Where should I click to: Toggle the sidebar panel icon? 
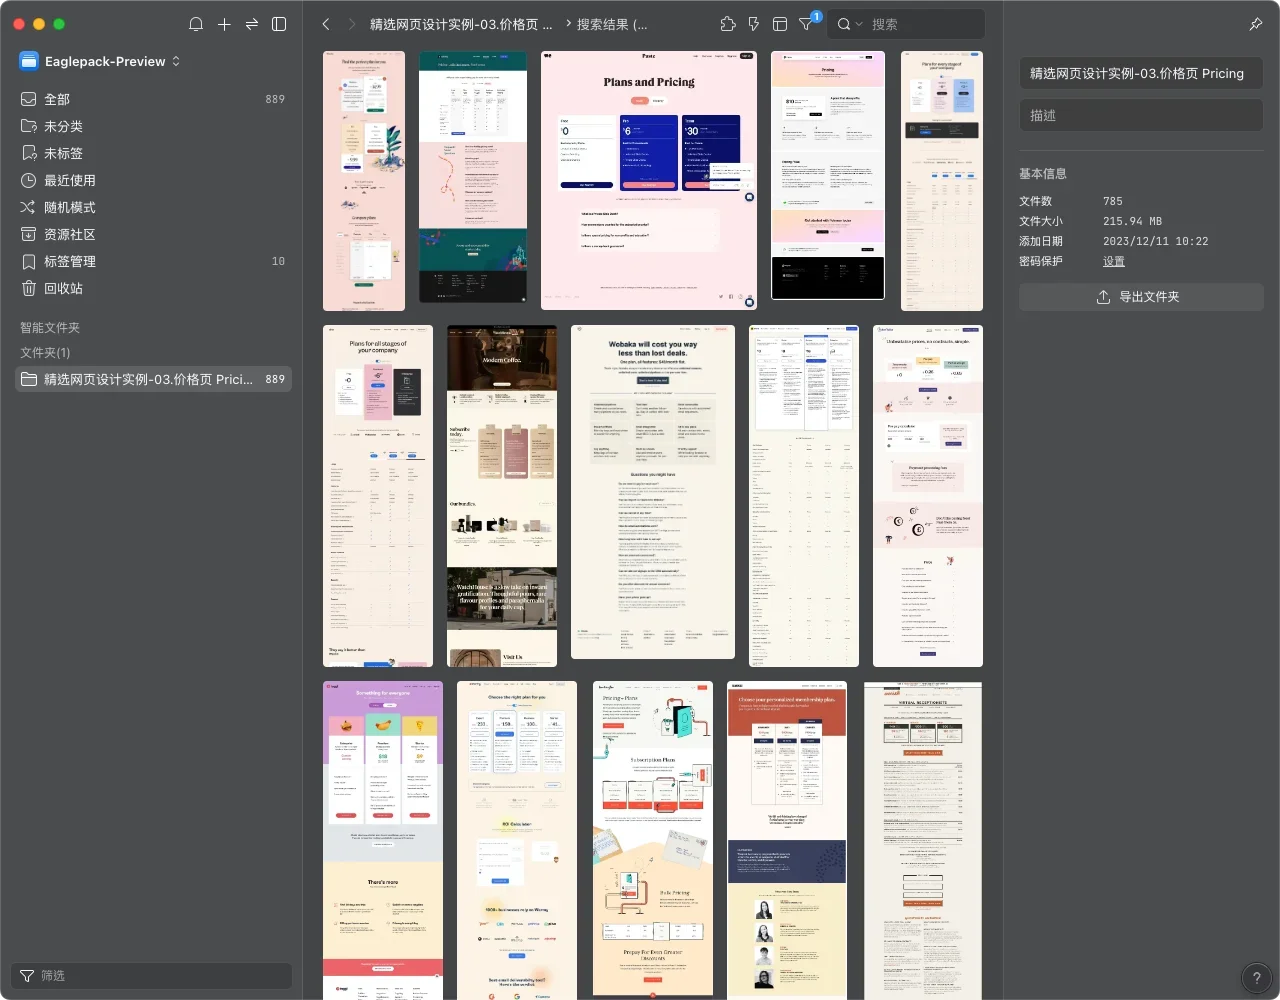(x=280, y=24)
